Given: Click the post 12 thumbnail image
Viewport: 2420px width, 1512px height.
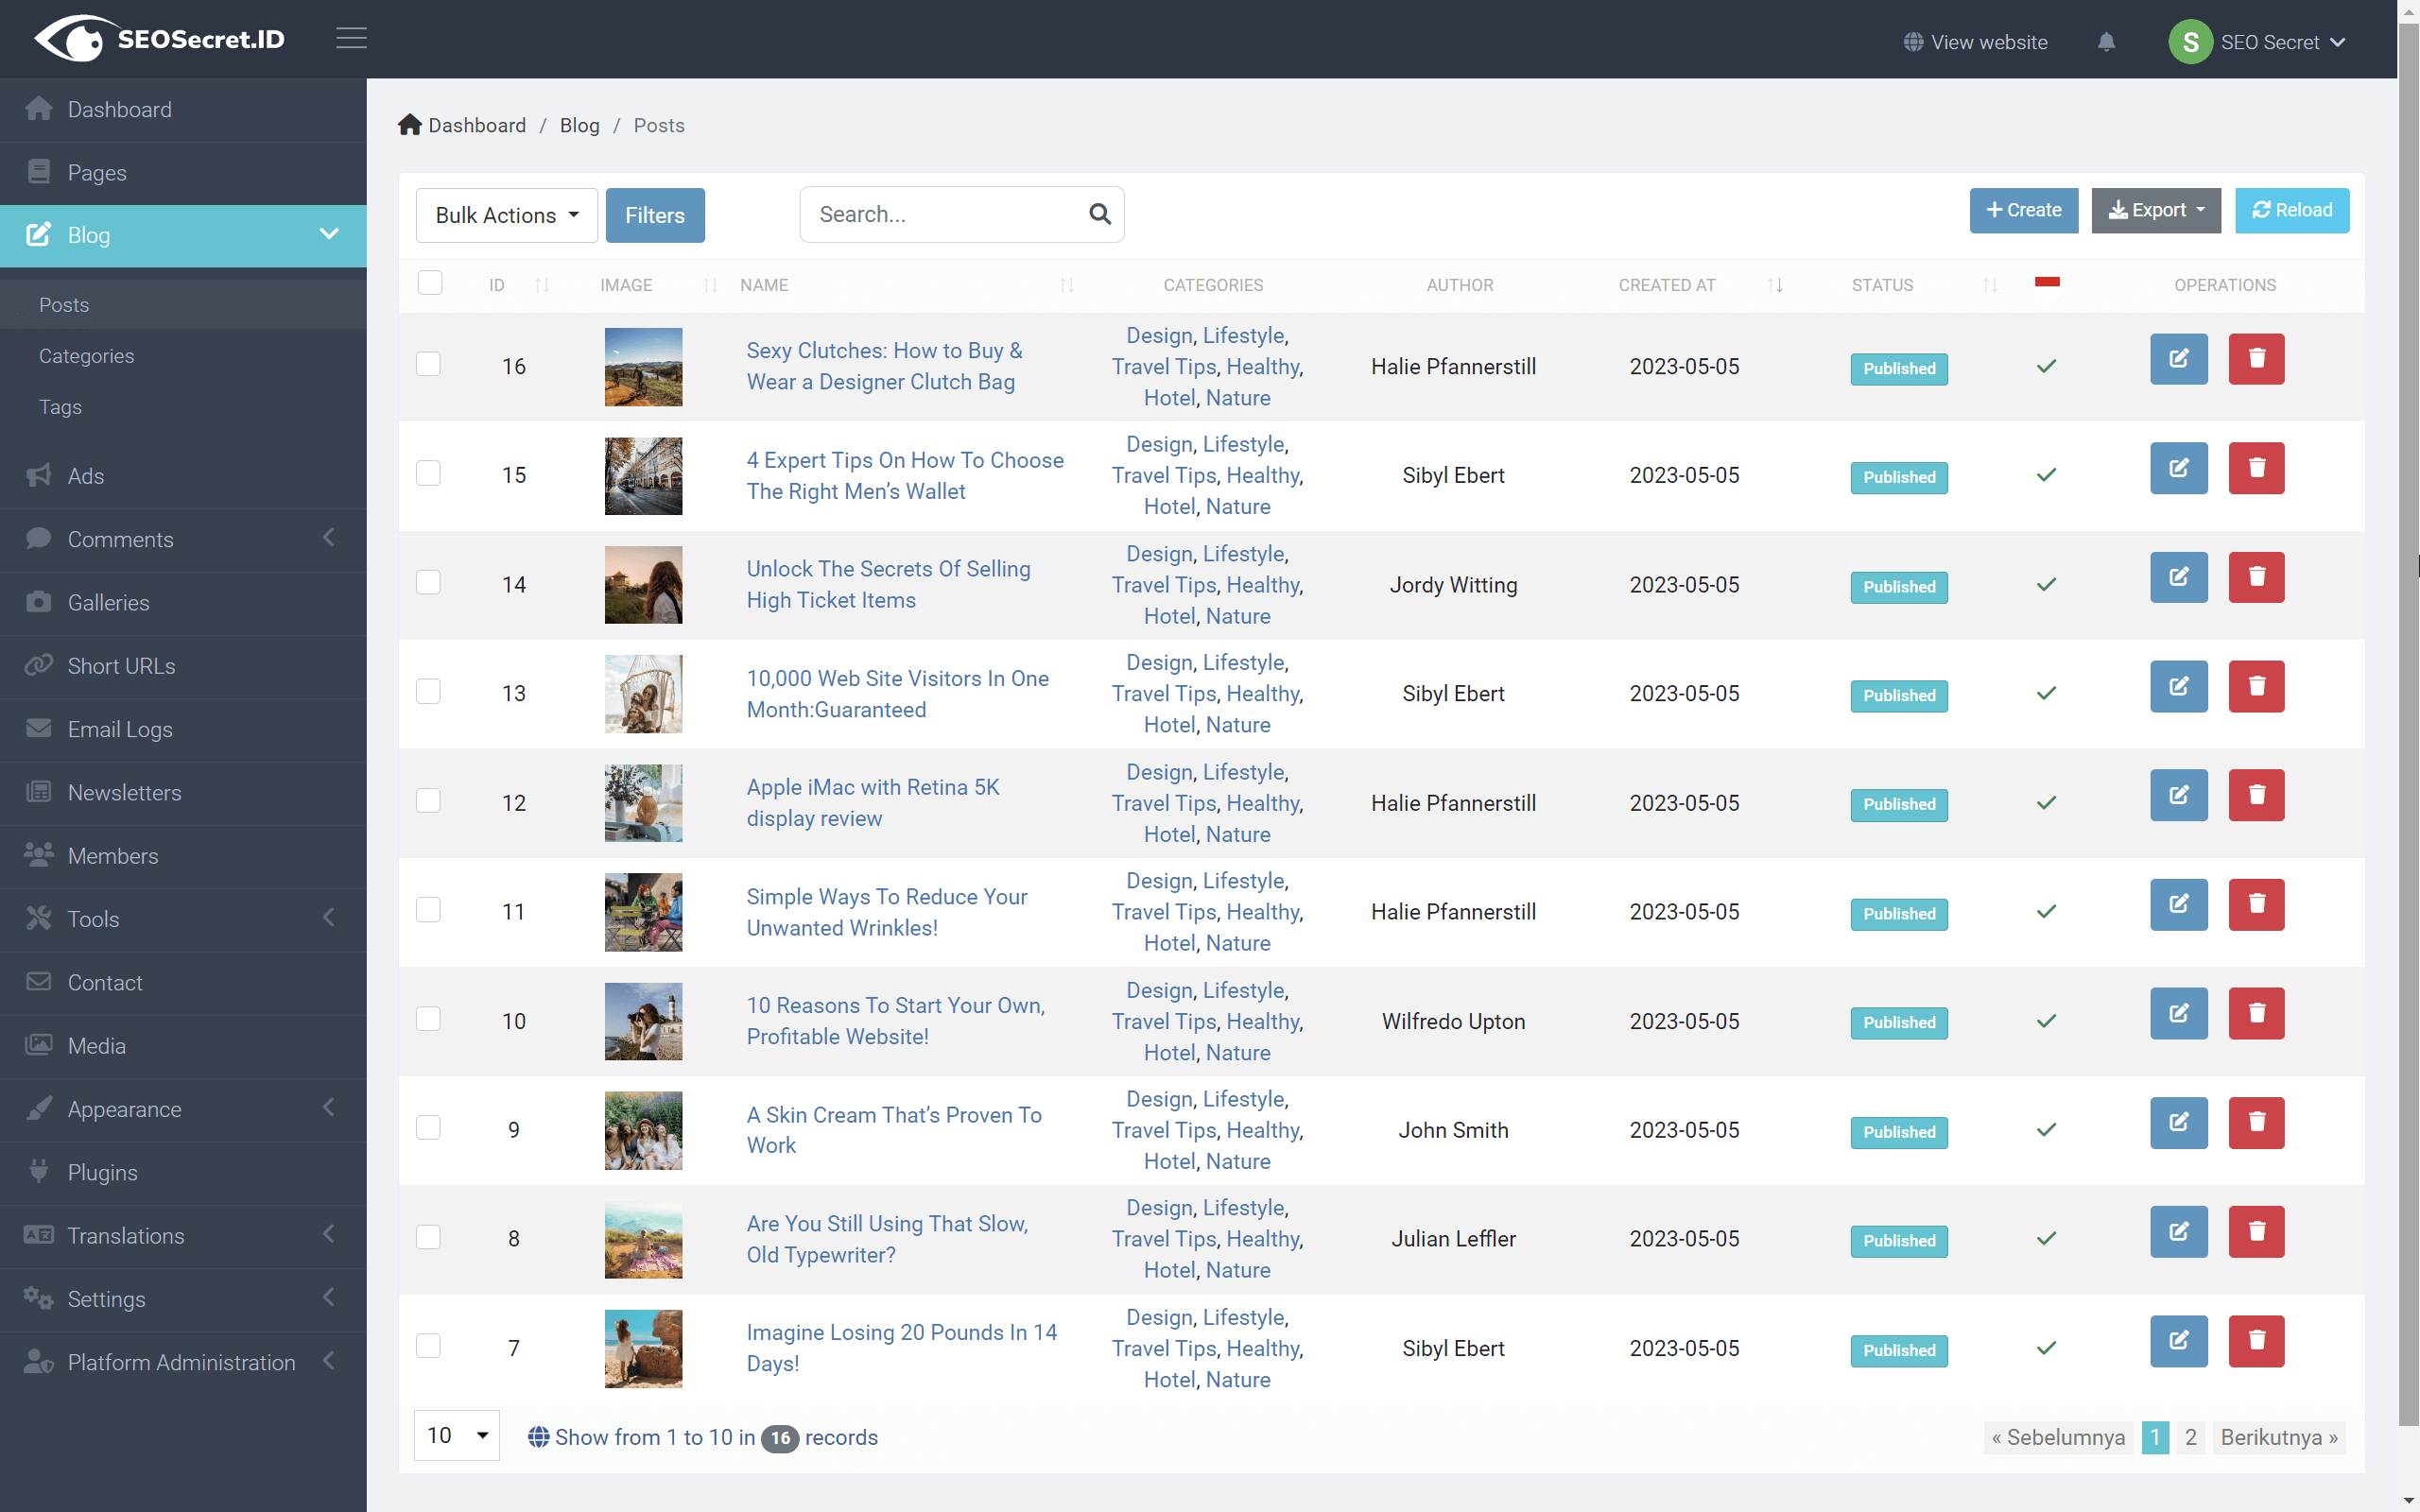Looking at the screenshot, I should coord(643,803).
